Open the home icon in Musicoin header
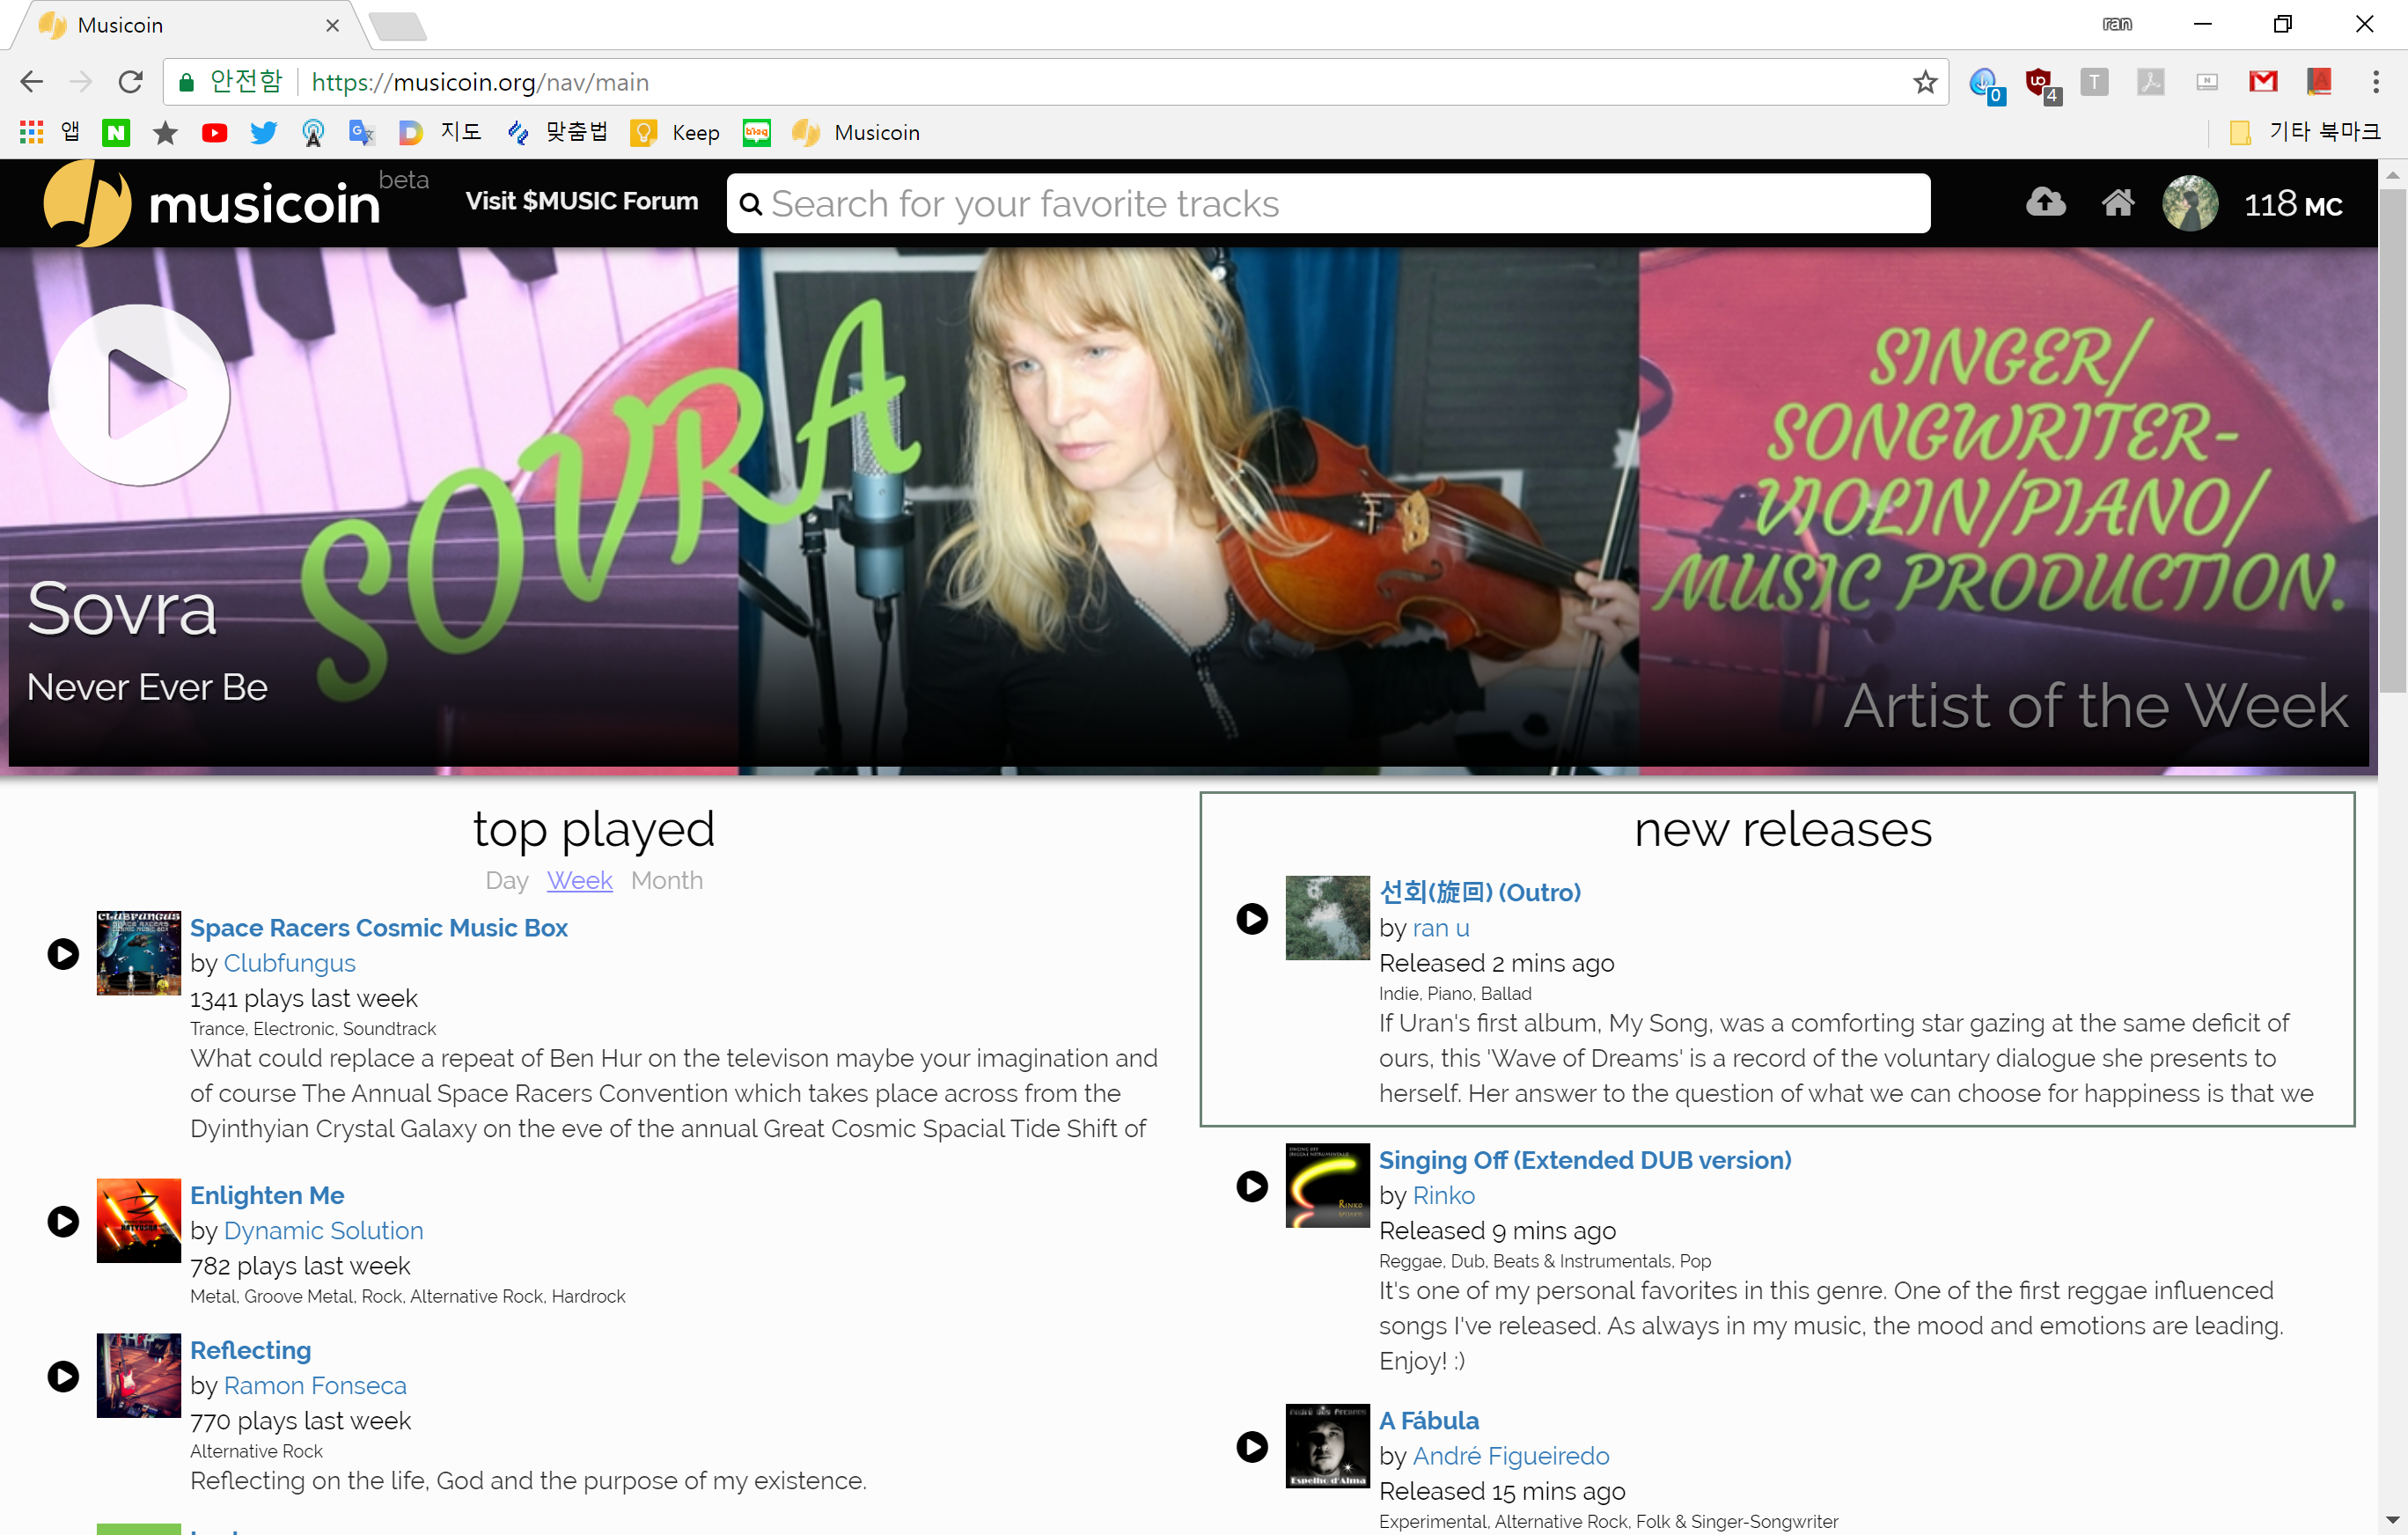 (2117, 203)
